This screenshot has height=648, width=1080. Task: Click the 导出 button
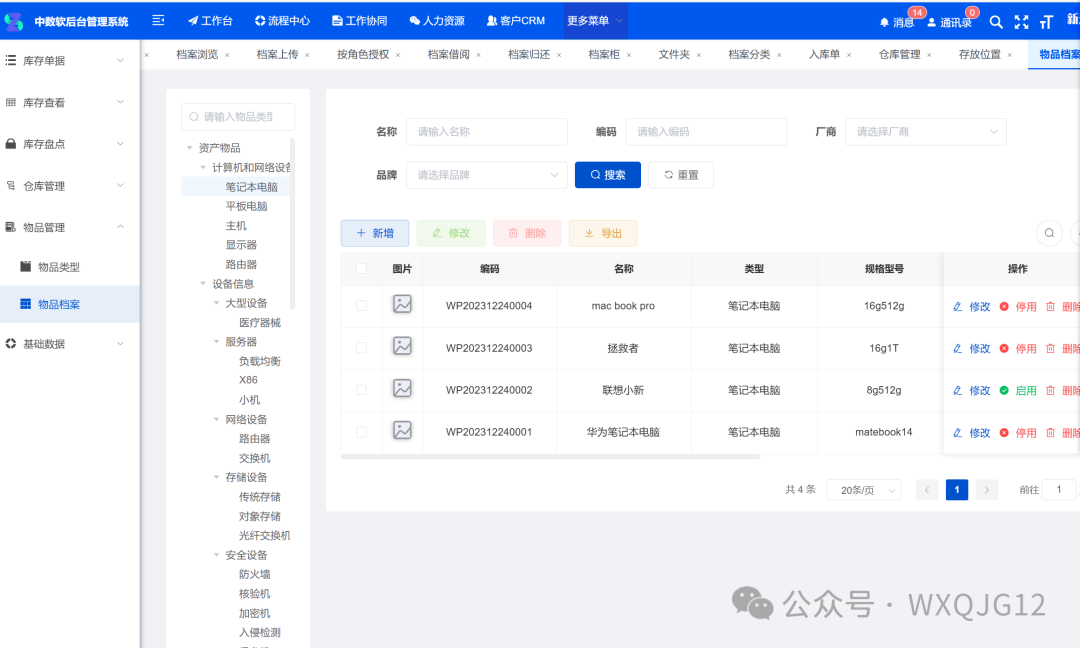tap(603, 233)
